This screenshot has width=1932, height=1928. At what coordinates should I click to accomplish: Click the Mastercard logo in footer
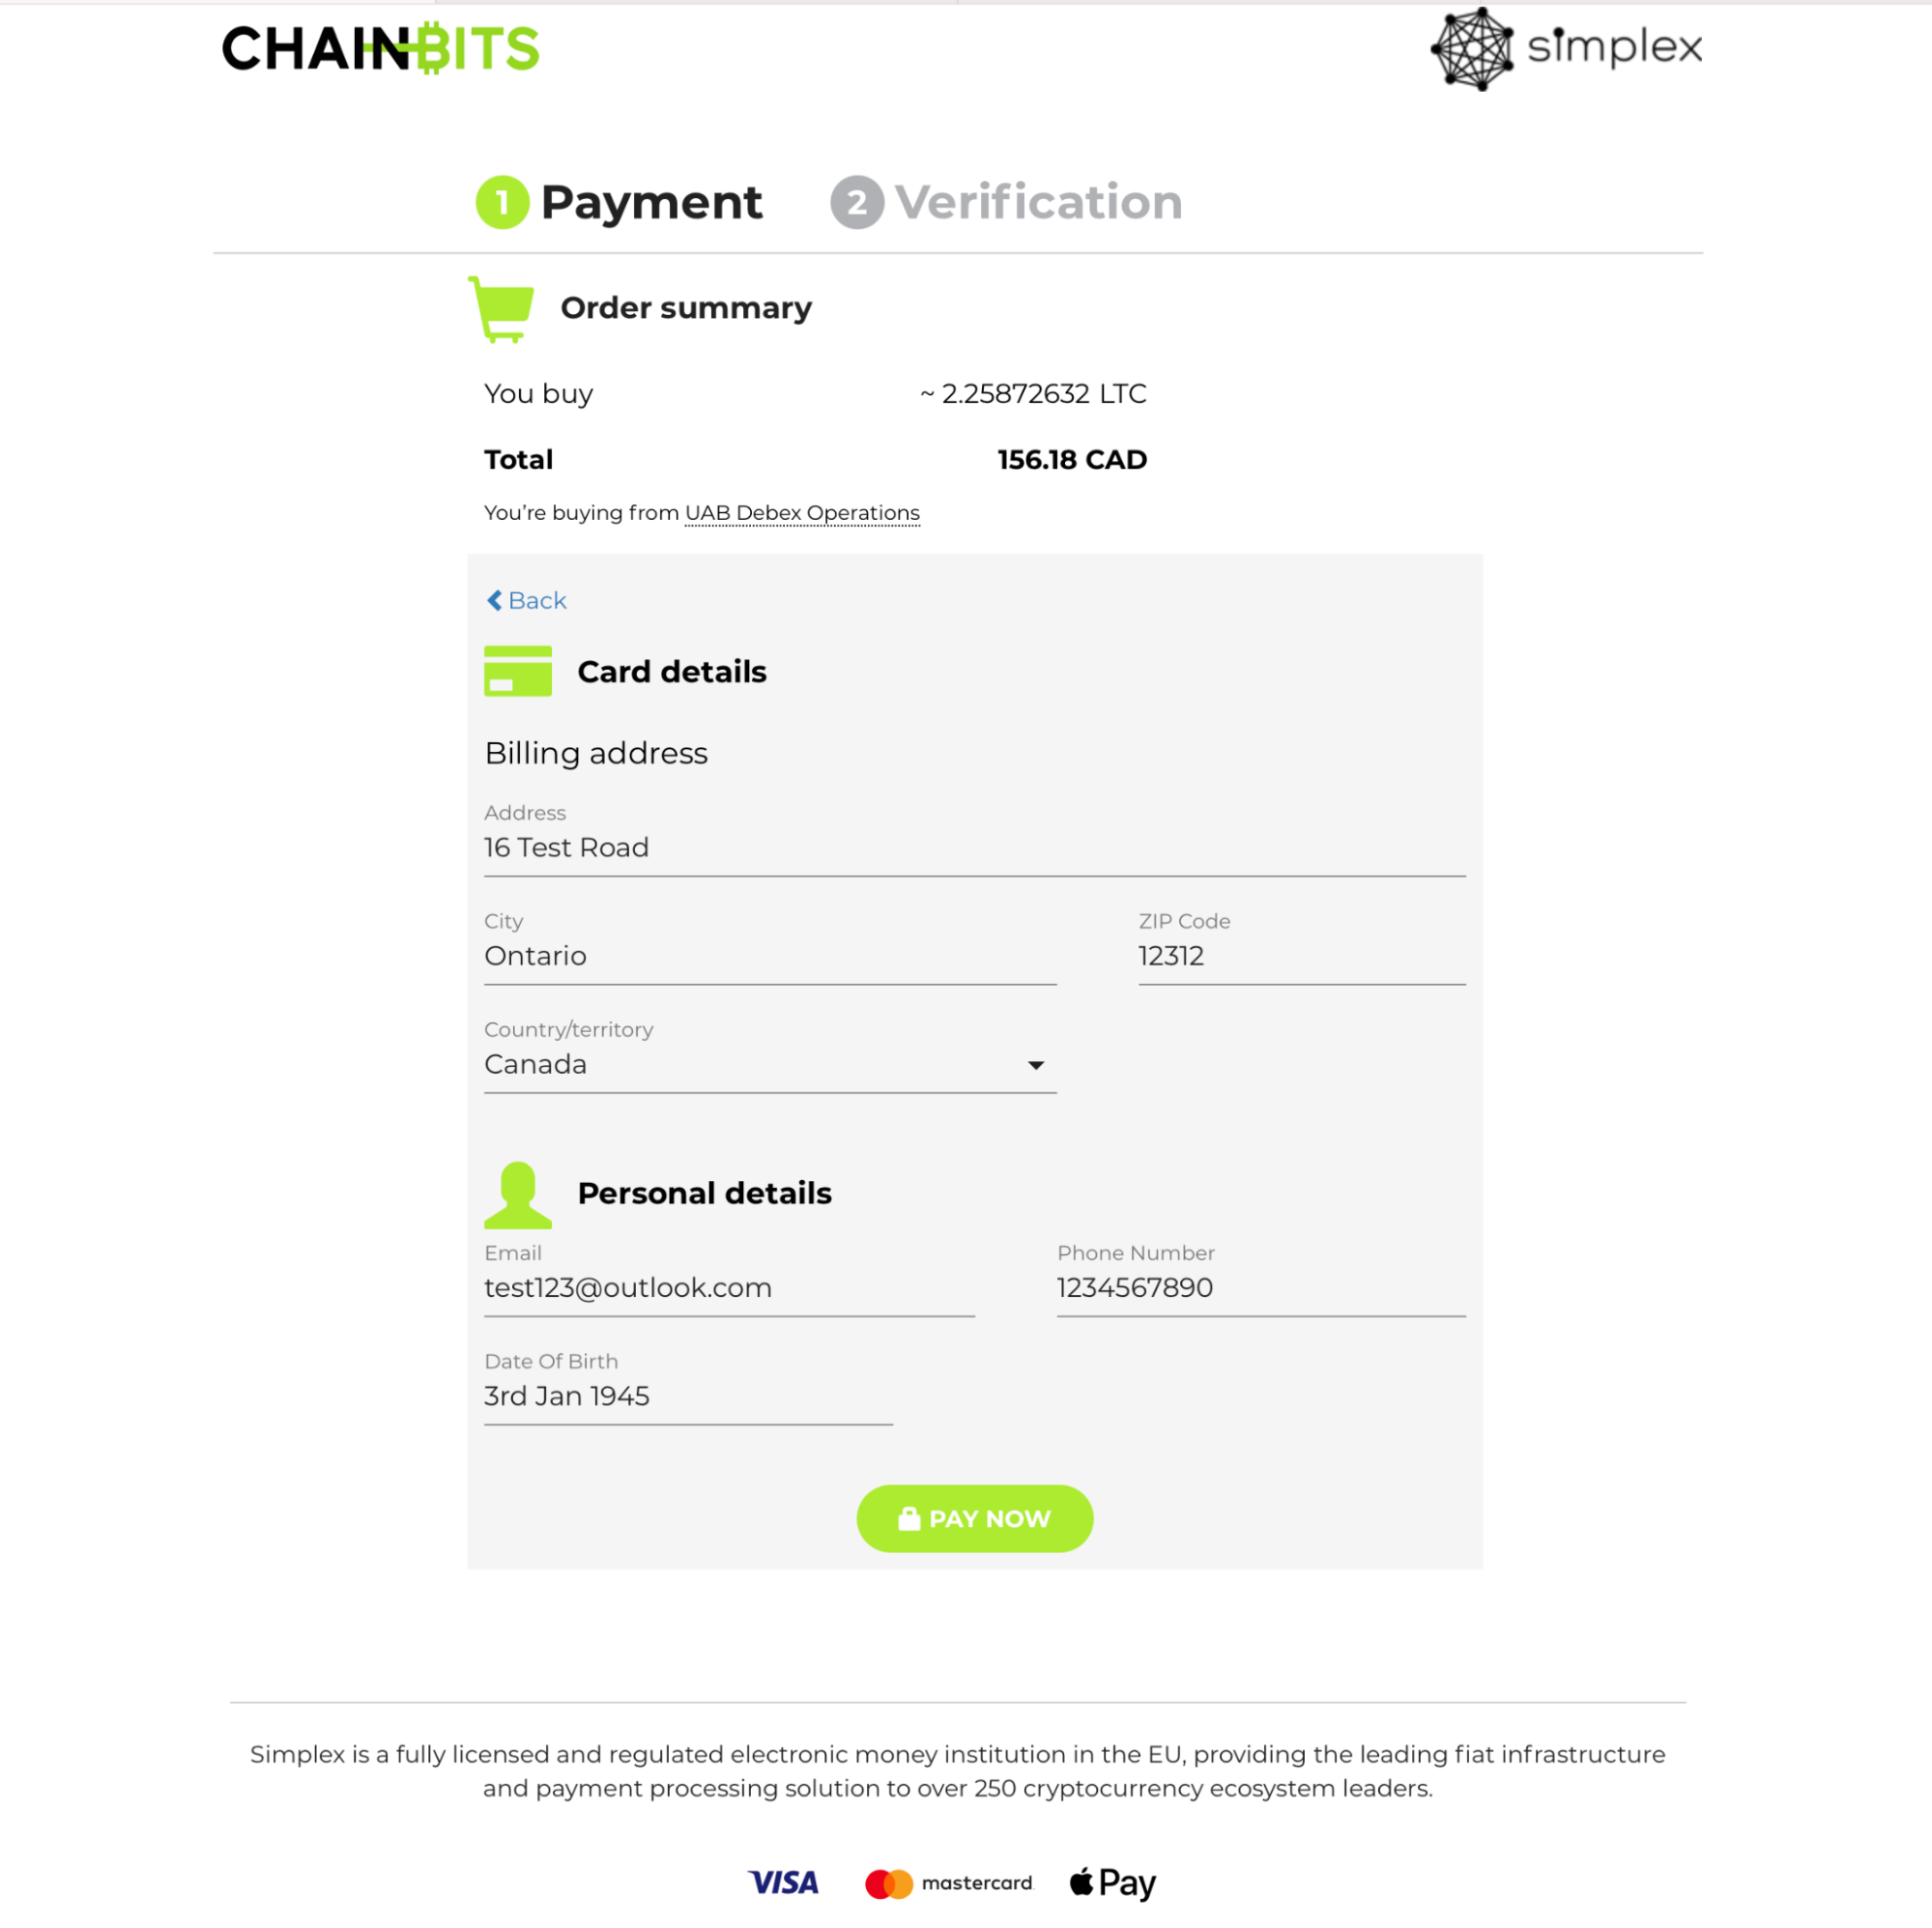click(x=948, y=1883)
